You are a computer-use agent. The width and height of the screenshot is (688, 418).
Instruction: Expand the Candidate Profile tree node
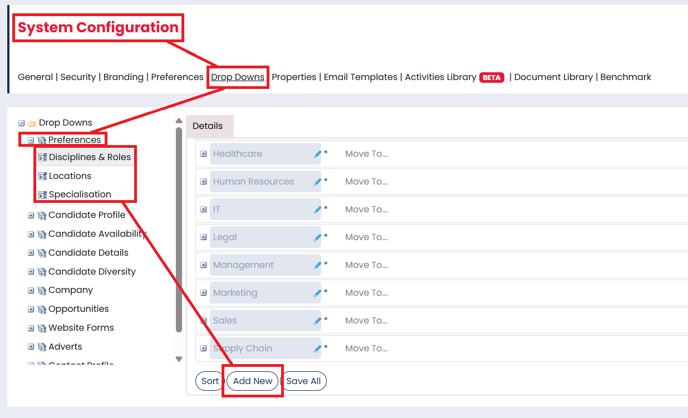tap(31, 215)
